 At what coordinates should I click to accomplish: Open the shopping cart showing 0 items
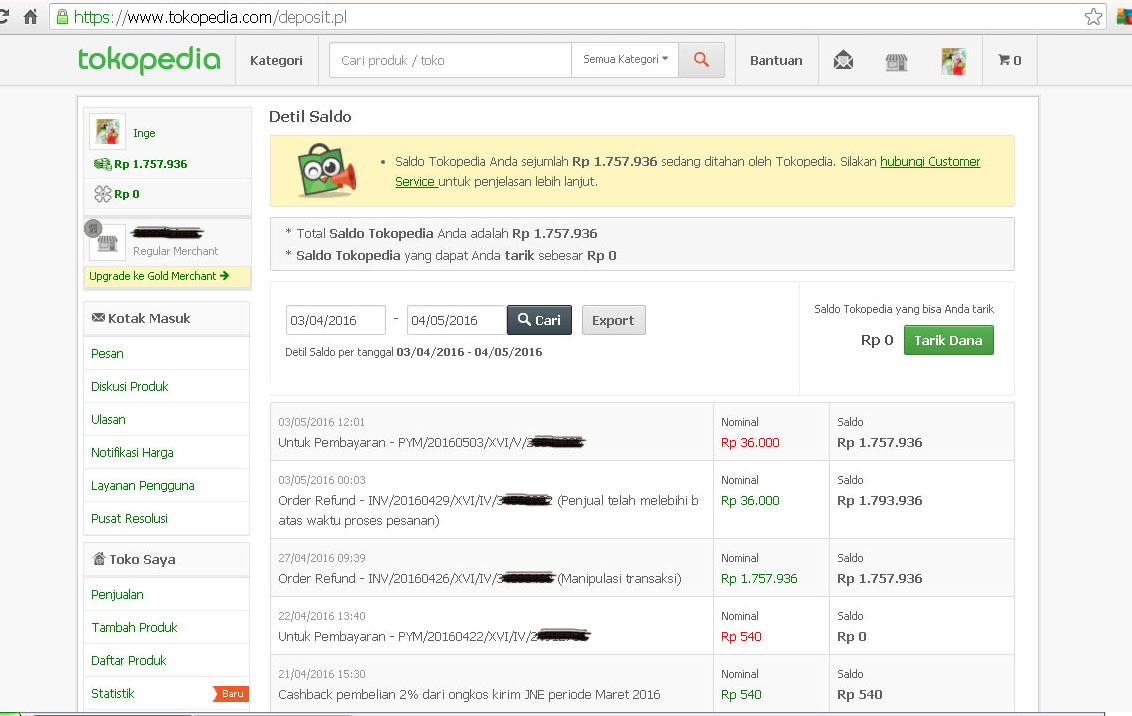click(x=1009, y=60)
